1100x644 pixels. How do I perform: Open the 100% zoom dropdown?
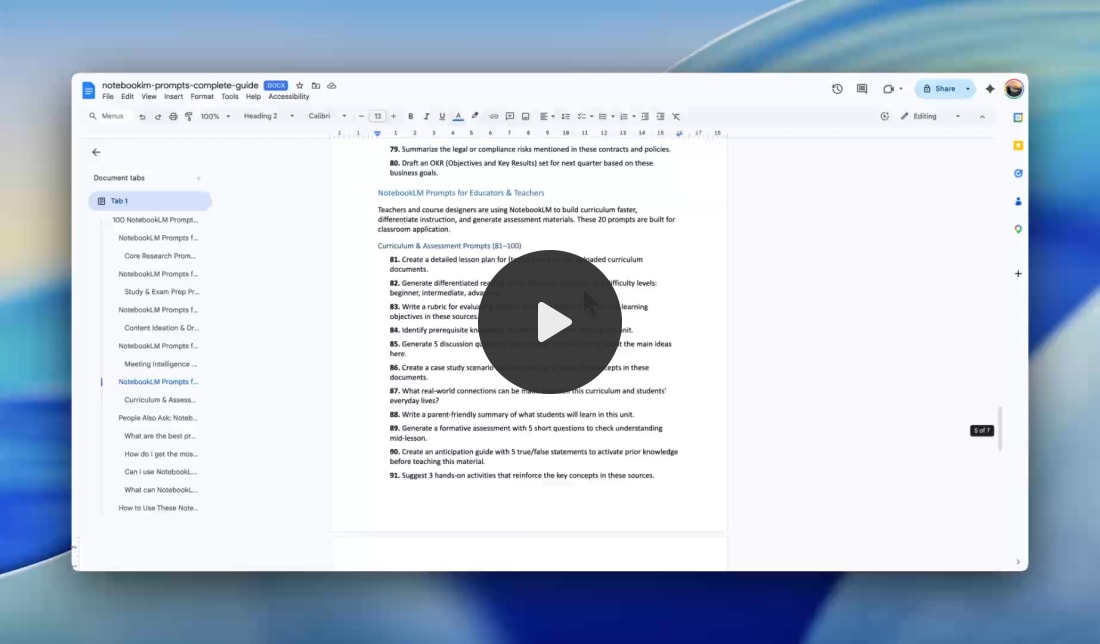[x=215, y=116]
